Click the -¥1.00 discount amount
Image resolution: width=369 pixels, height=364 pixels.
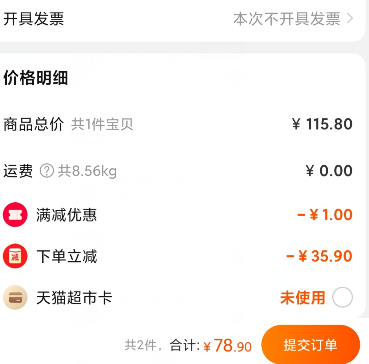tap(324, 215)
